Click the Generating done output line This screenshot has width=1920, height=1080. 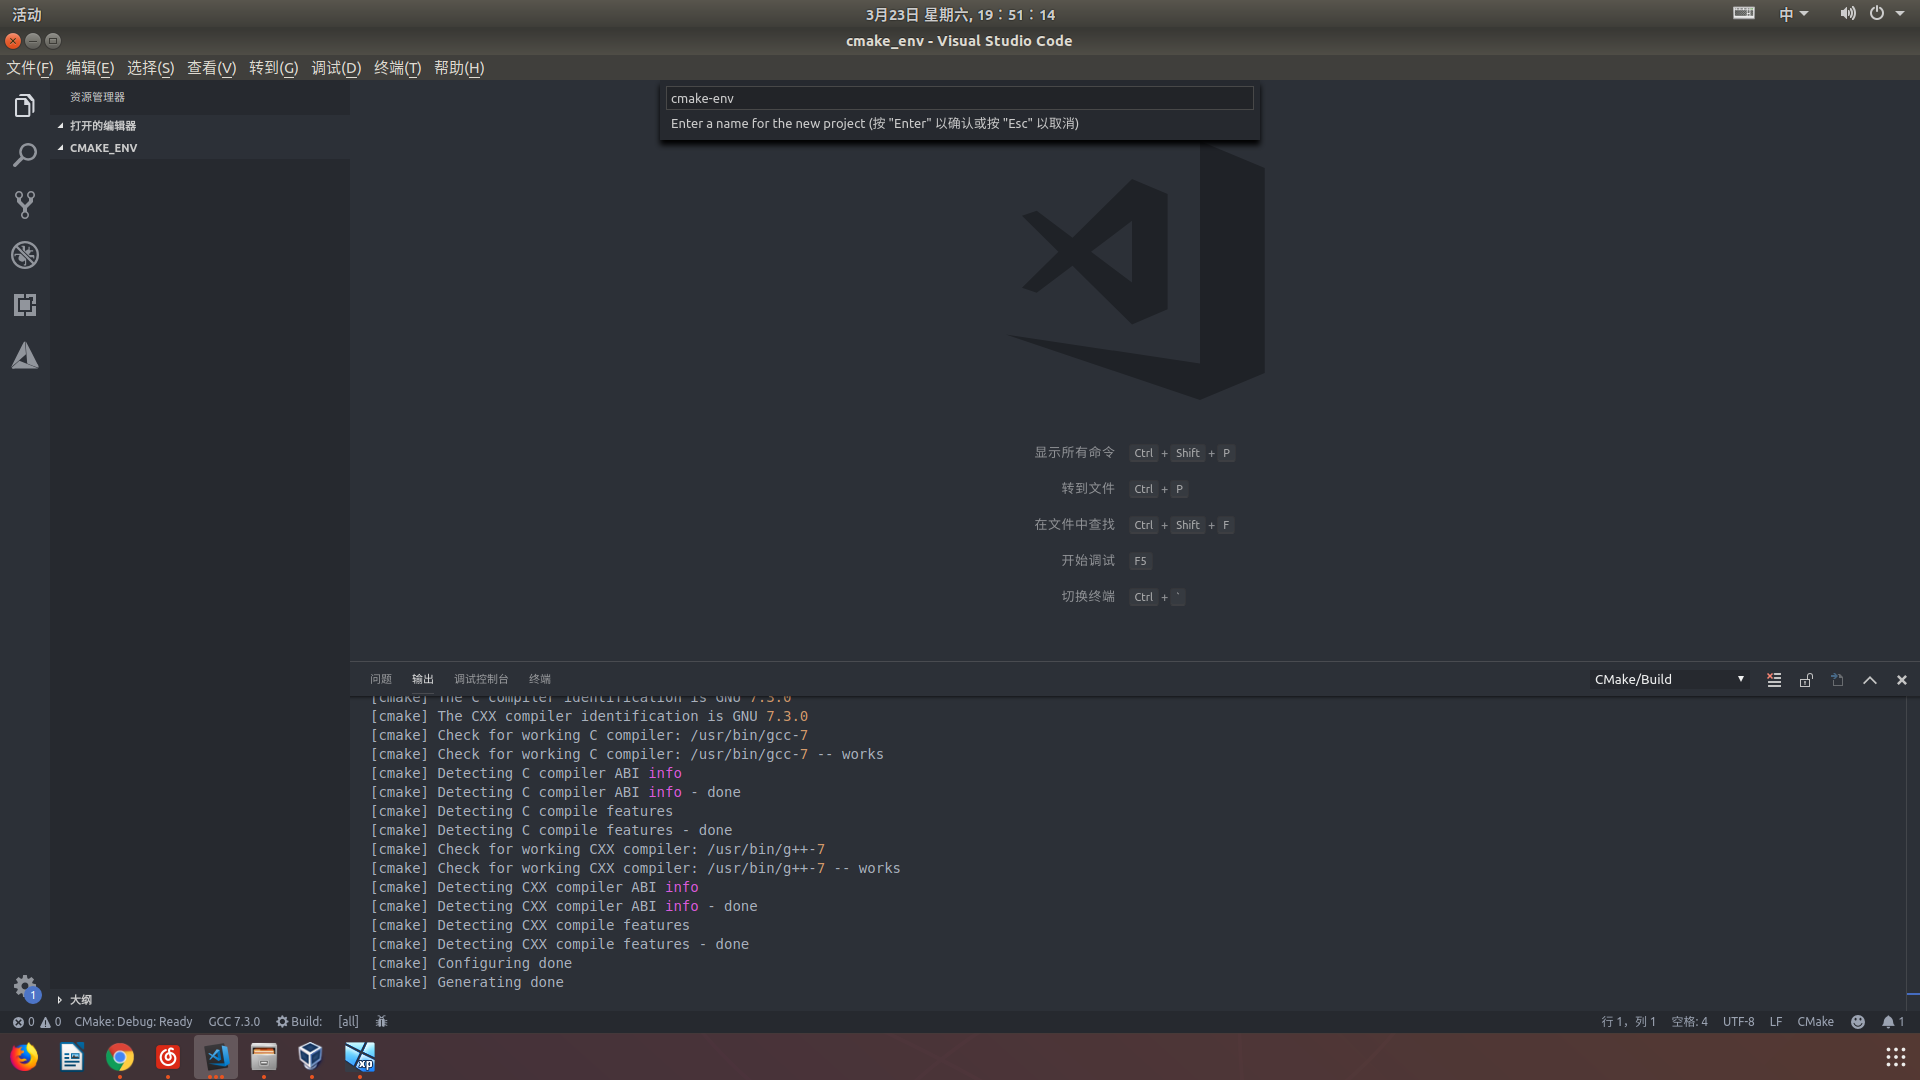point(467,982)
